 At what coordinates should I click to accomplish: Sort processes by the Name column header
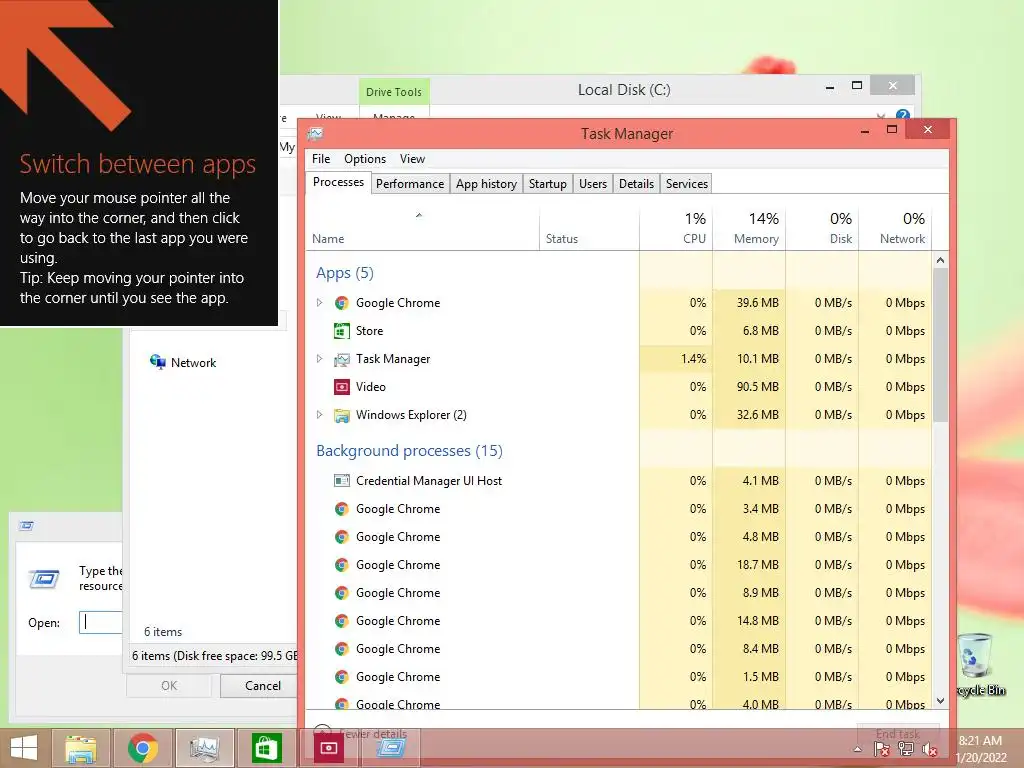[x=423, y=229]
